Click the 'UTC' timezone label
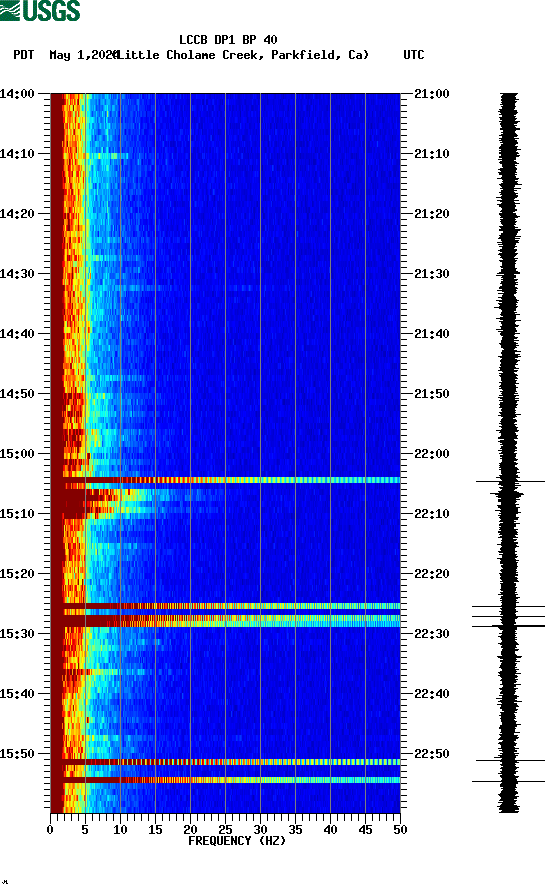The width and height of the screenshot is (552, 893). point(414,55)
